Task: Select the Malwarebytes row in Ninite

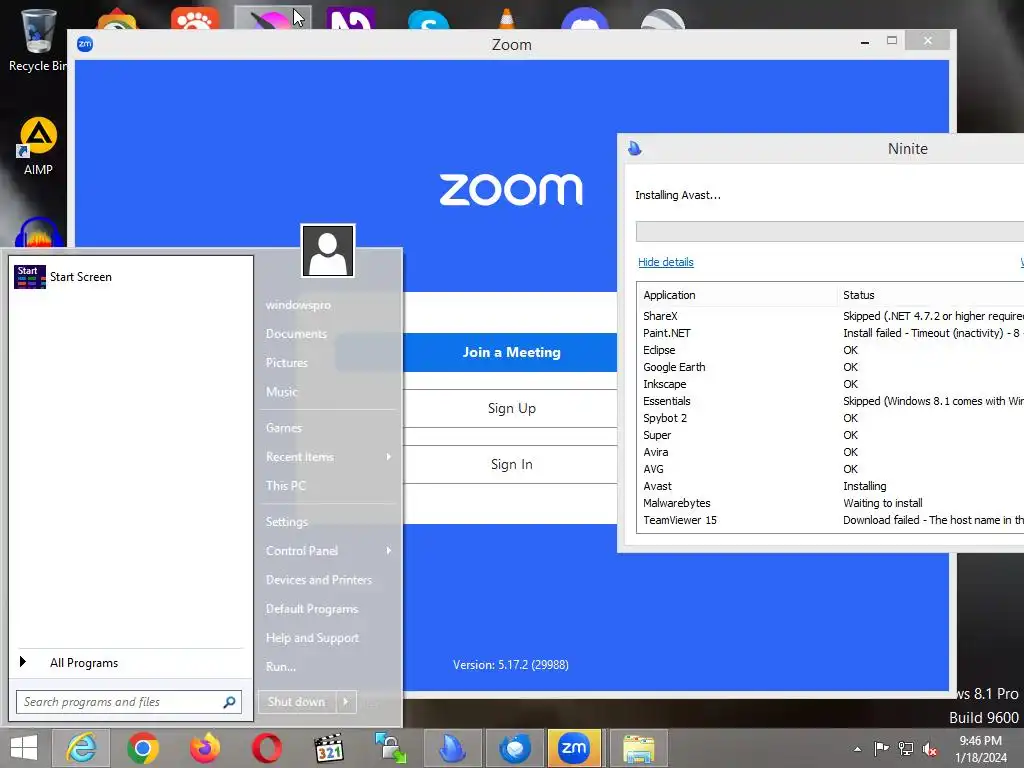Action: coord(830,503)
